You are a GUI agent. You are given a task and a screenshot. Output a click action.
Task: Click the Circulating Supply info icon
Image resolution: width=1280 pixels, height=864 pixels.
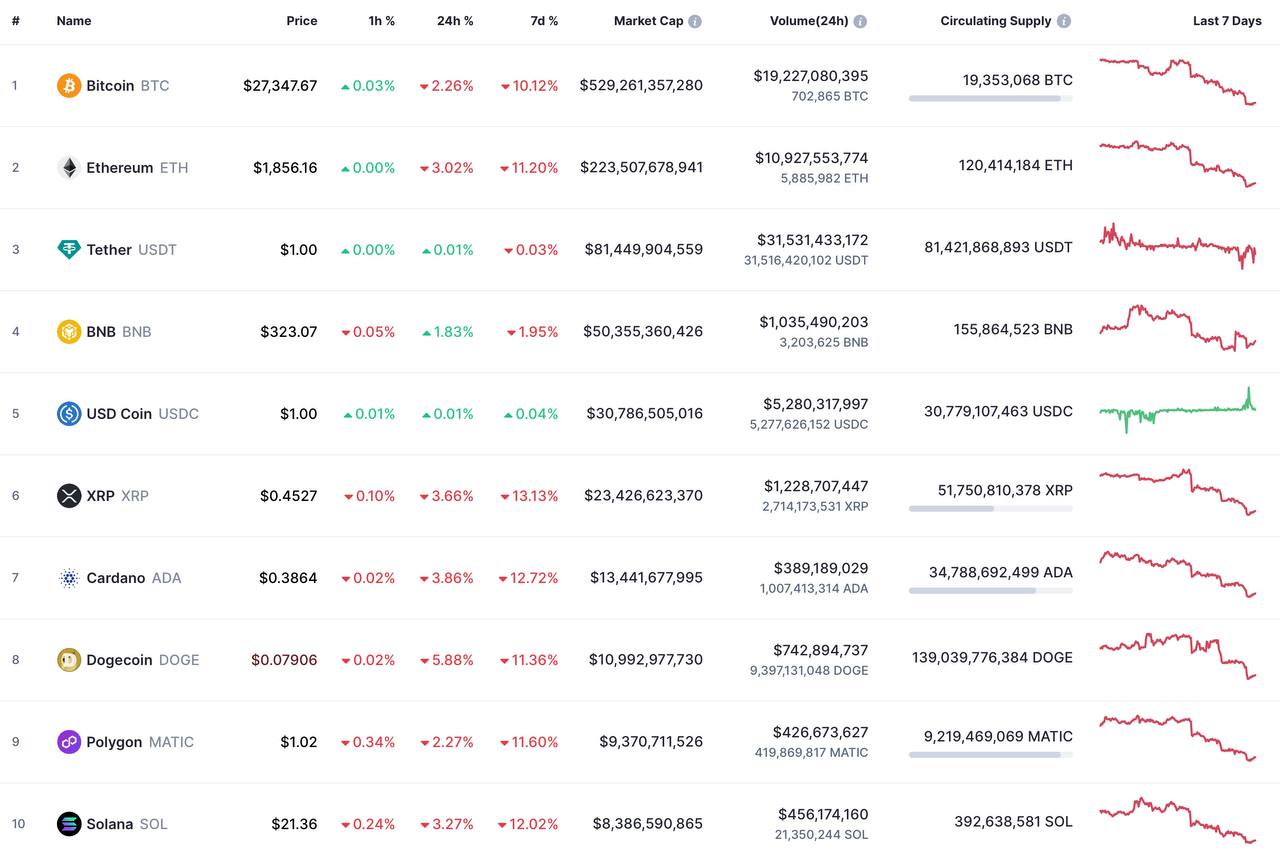click(1064, 21)
